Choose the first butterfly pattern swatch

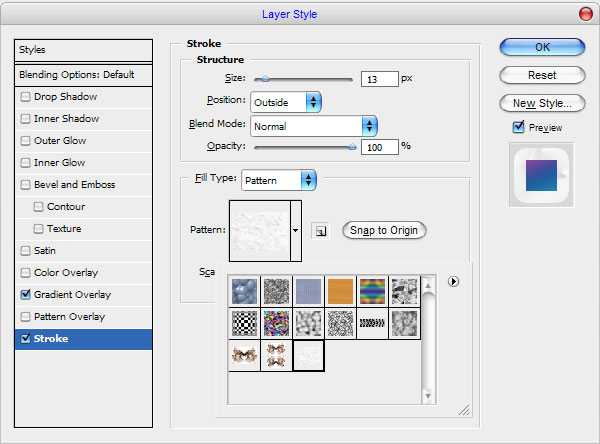pos(244,354)
